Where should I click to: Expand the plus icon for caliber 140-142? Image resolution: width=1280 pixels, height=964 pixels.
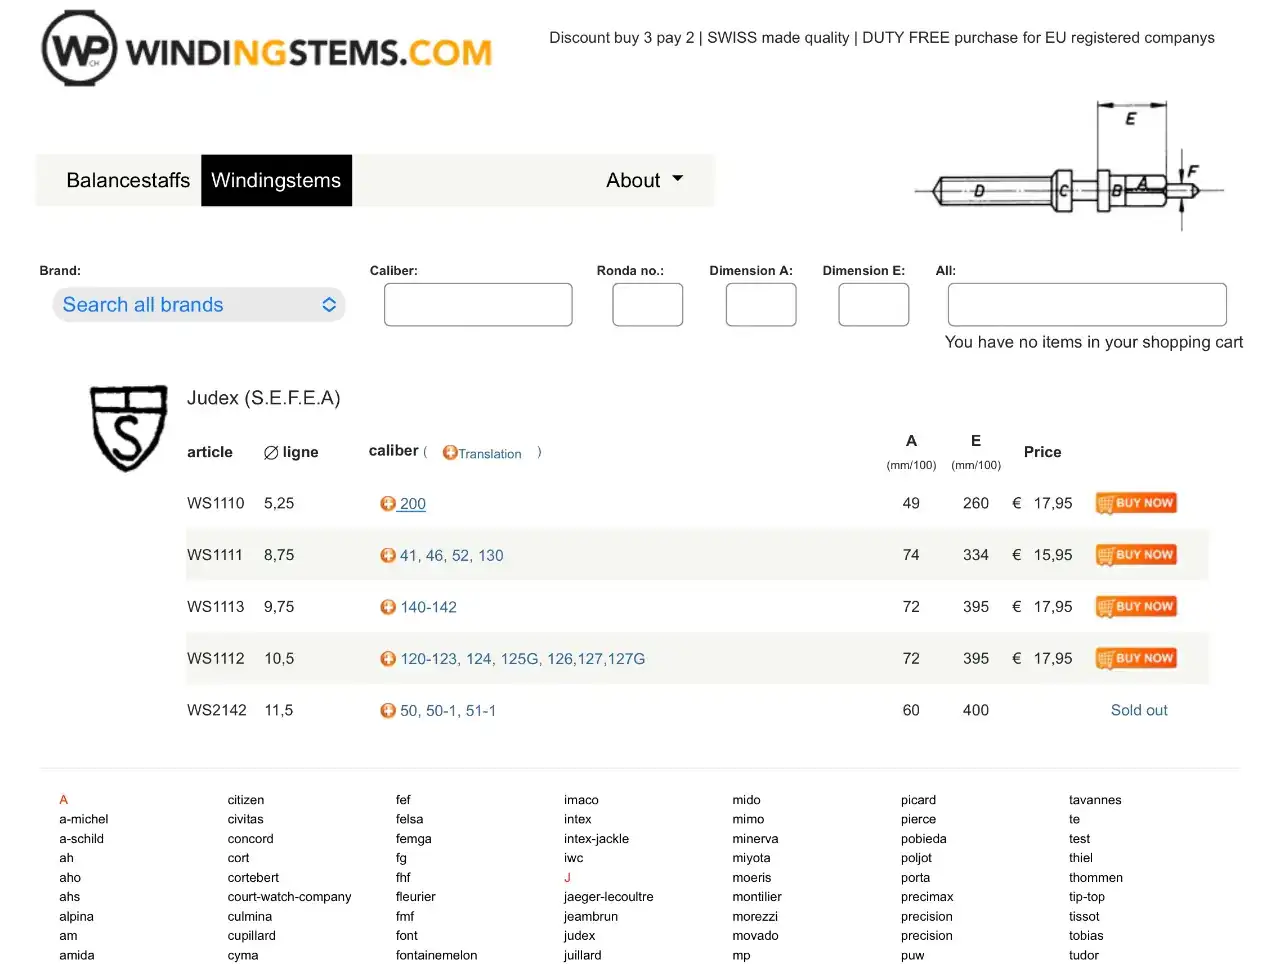pyautogui.click(x=388, y=607)
